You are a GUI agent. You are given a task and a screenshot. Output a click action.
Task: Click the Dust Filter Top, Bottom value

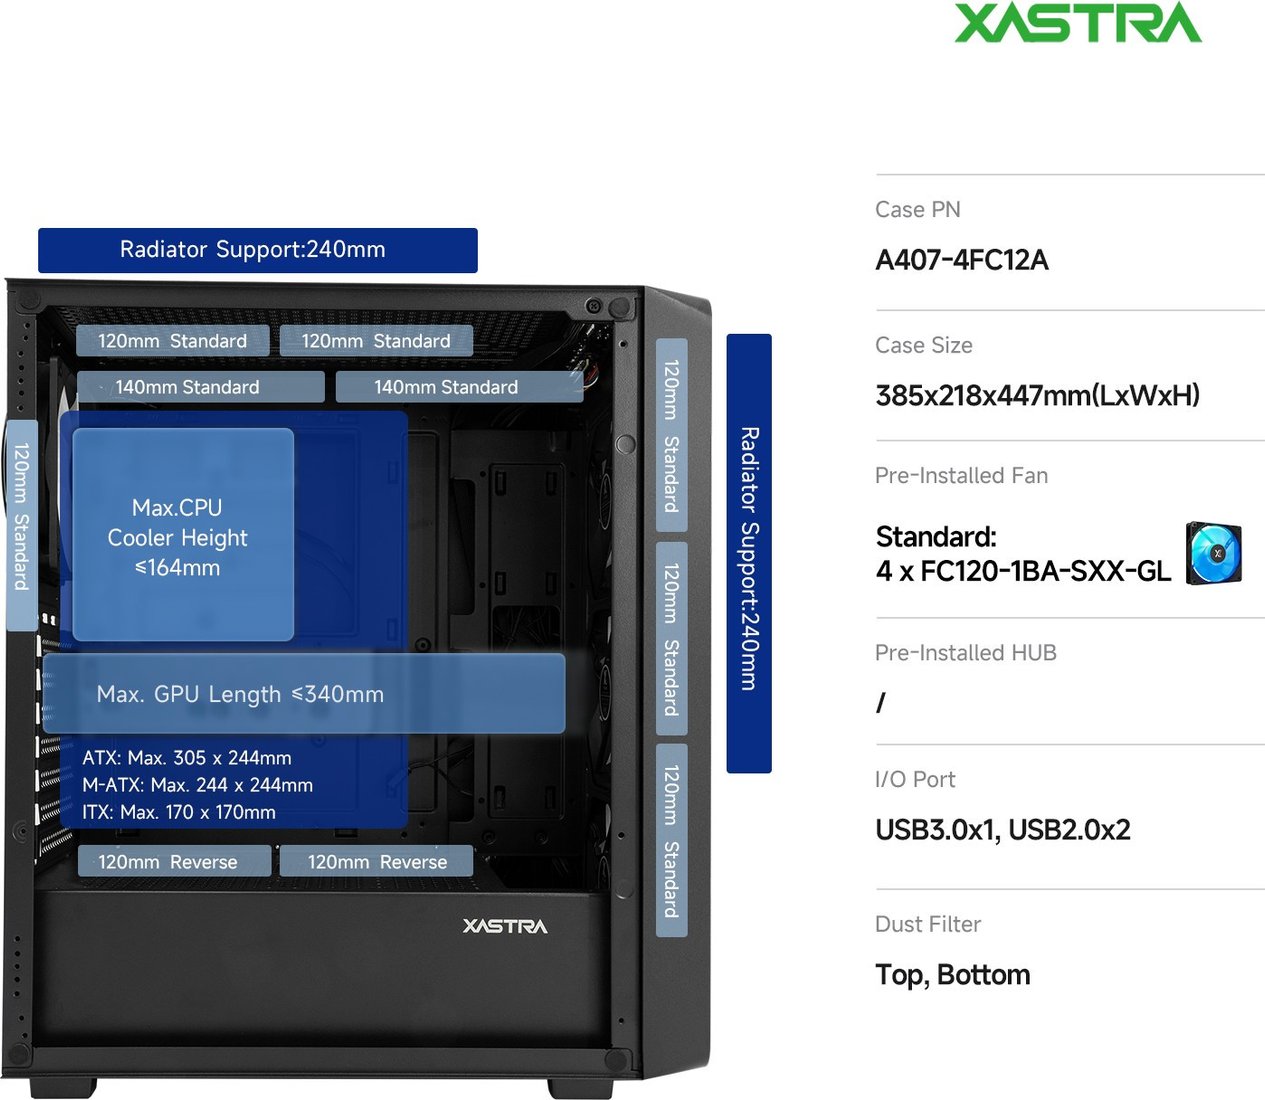pyautogui.click(x=953, y=975)
